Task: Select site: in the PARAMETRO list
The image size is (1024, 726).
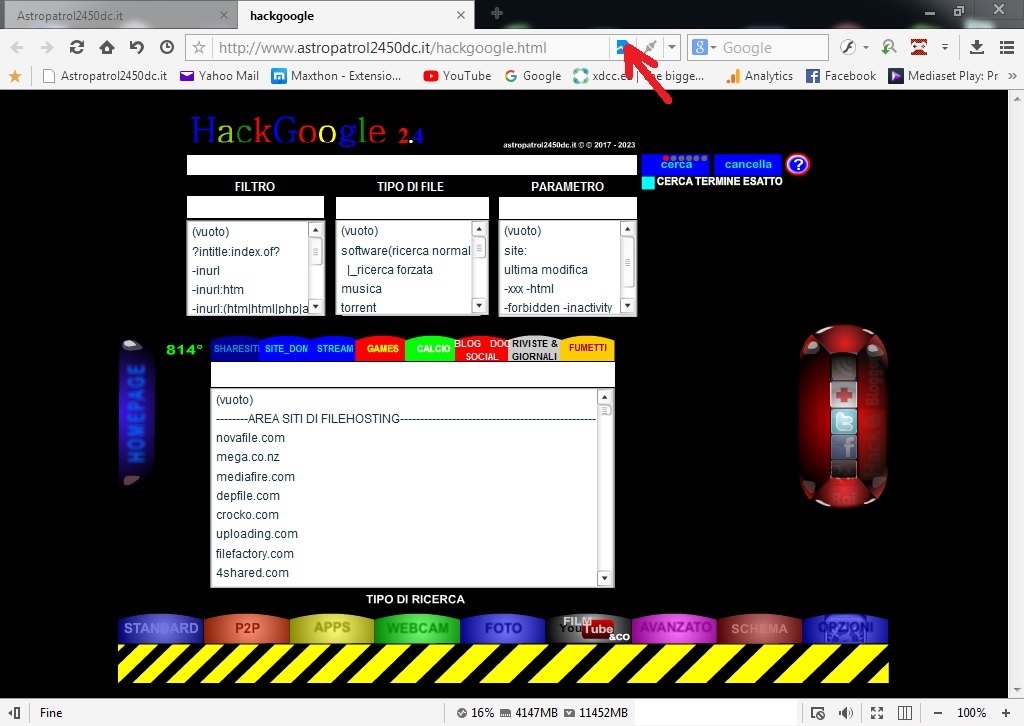Action: click(515, 251)
